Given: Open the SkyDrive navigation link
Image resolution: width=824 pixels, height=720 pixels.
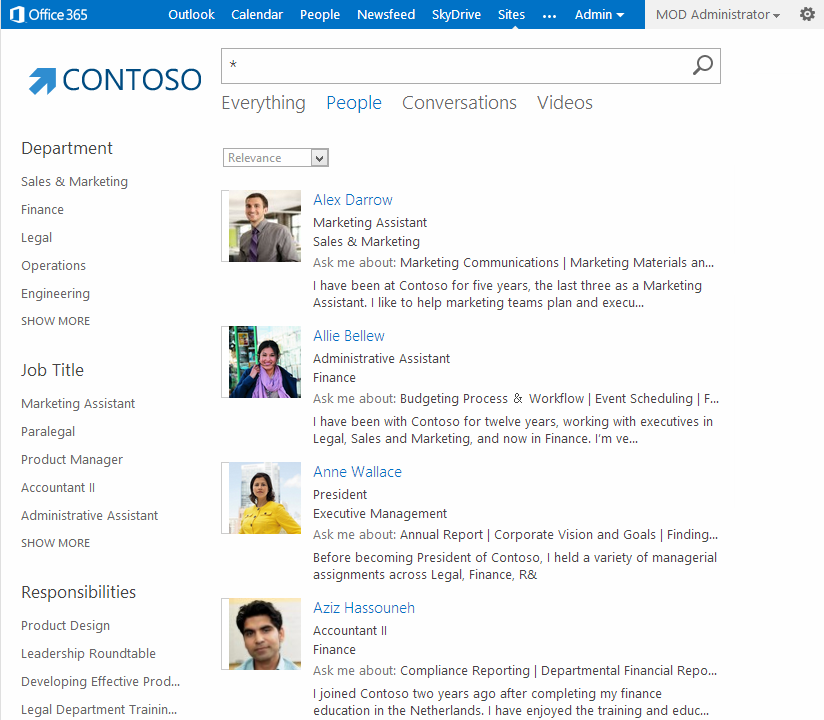Looking at the screenshot, I should (456, 15).
